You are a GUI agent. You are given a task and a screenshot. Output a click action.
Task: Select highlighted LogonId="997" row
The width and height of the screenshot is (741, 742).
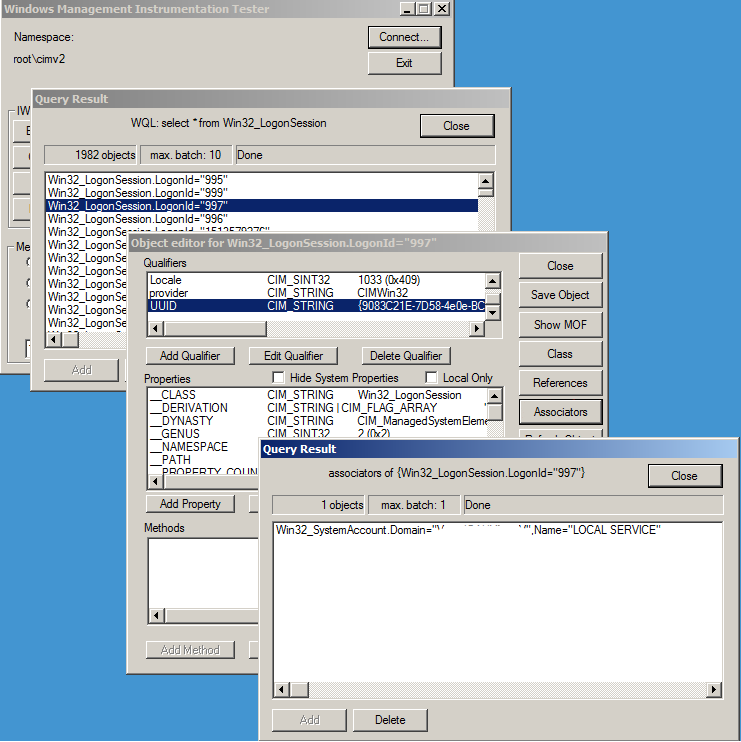coord(262,206)
